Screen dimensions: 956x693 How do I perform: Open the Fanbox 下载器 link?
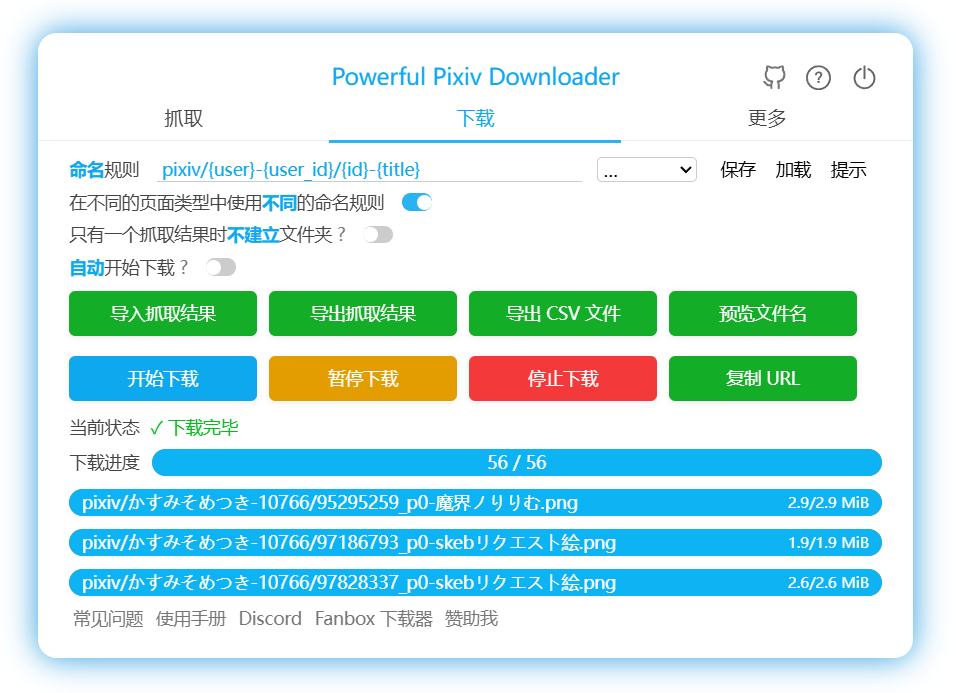pyautogui.click(x=374, y=619)
